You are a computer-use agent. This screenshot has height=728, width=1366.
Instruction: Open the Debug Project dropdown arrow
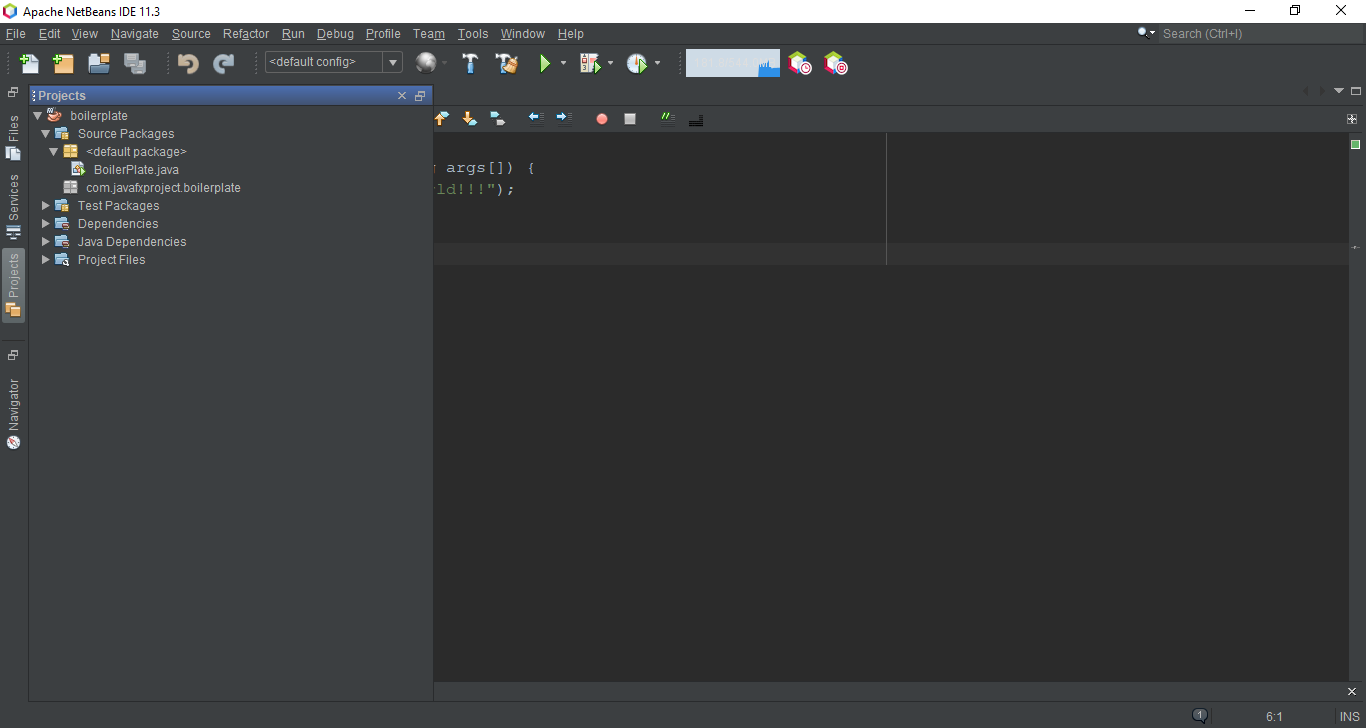point(610,63)
